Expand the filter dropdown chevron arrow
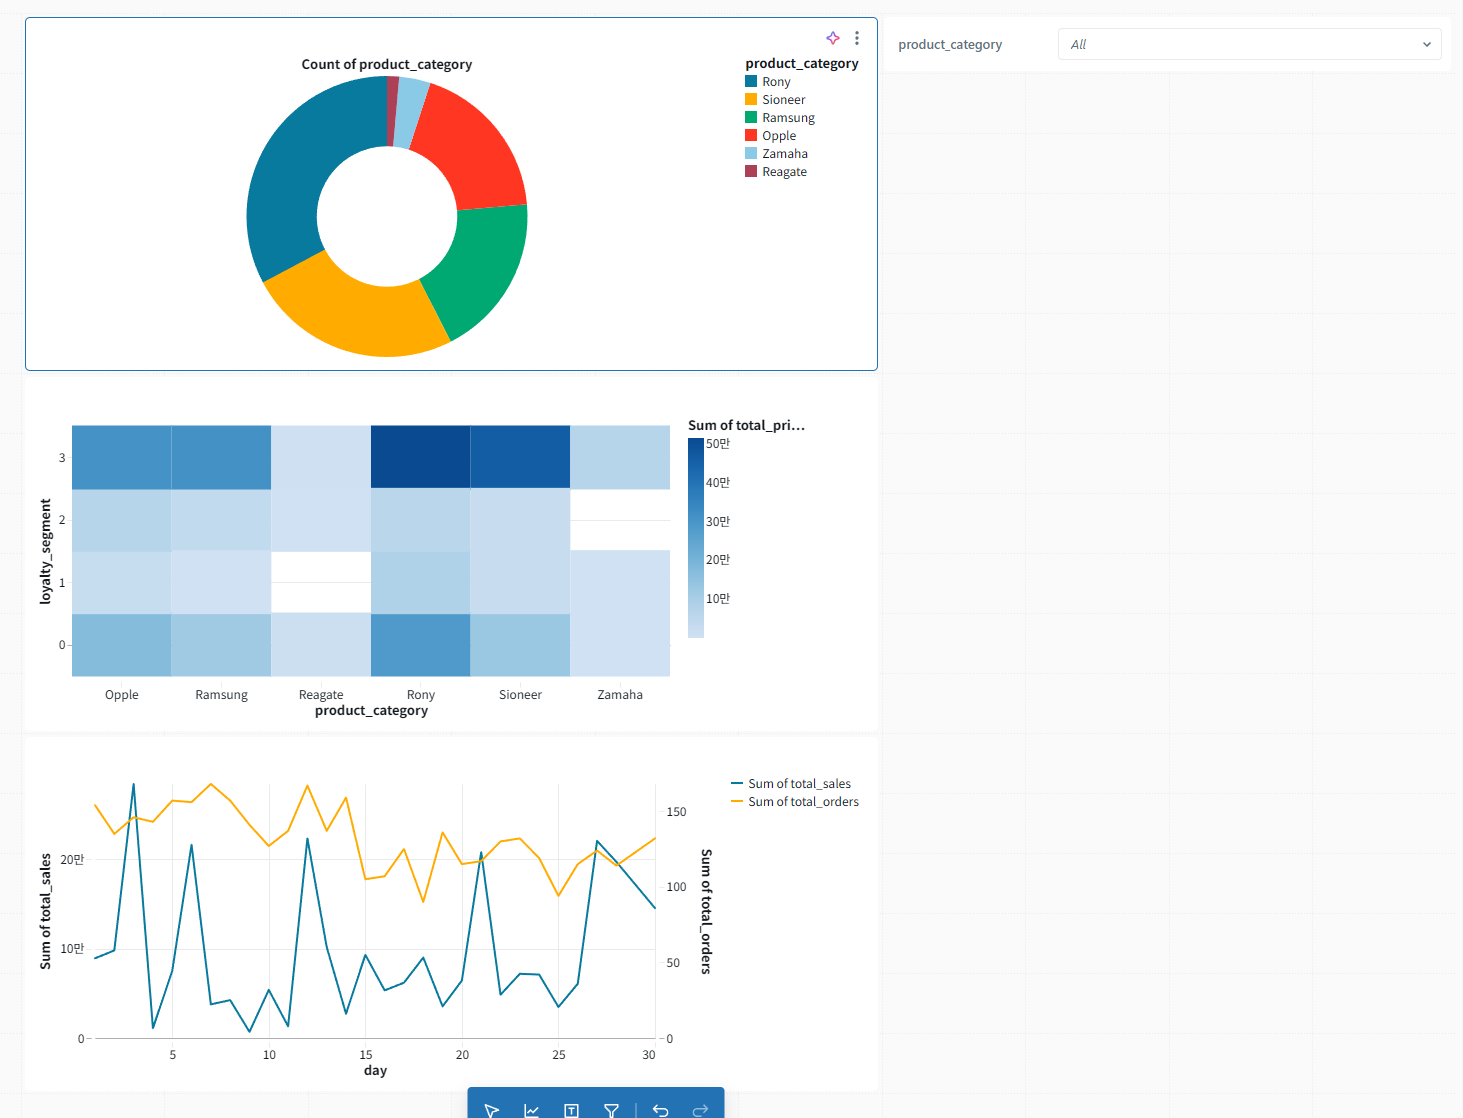Image resolution: width=1463 pixels, height=1118 pixels. [x=1427, y=44]
